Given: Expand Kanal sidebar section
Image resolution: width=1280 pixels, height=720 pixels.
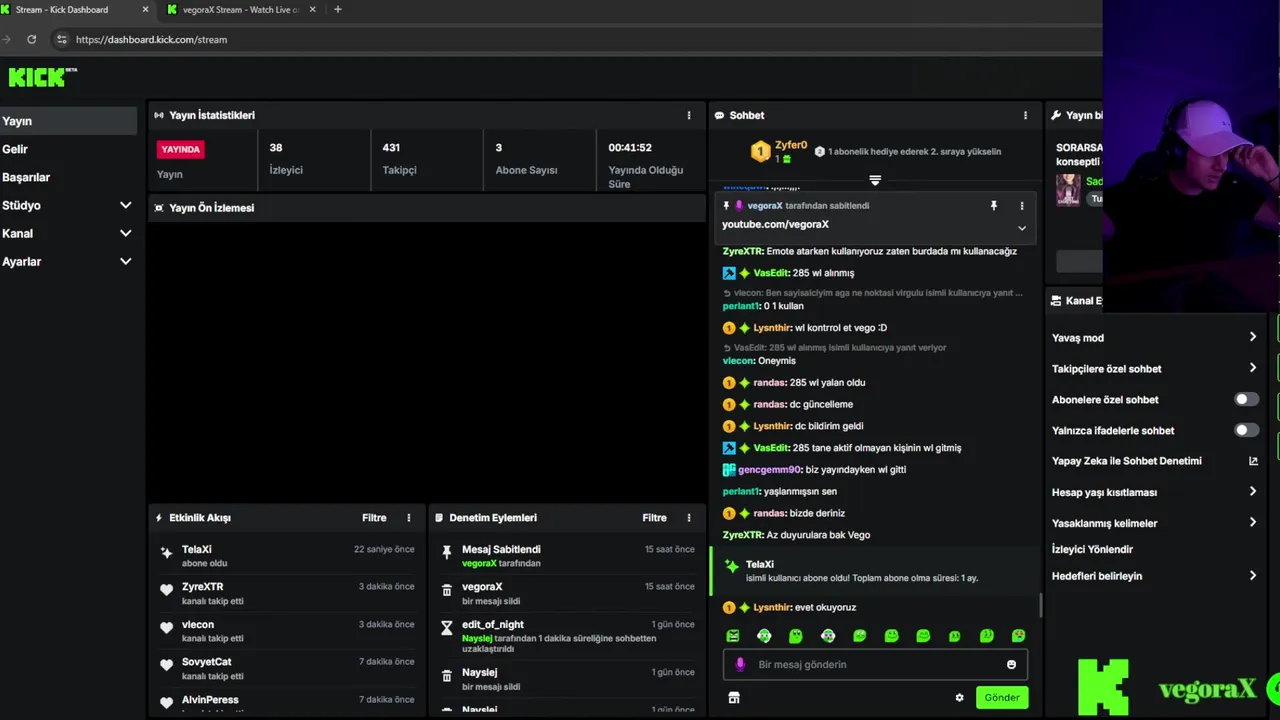Looking at the screenshot, I should click(68, 233).
